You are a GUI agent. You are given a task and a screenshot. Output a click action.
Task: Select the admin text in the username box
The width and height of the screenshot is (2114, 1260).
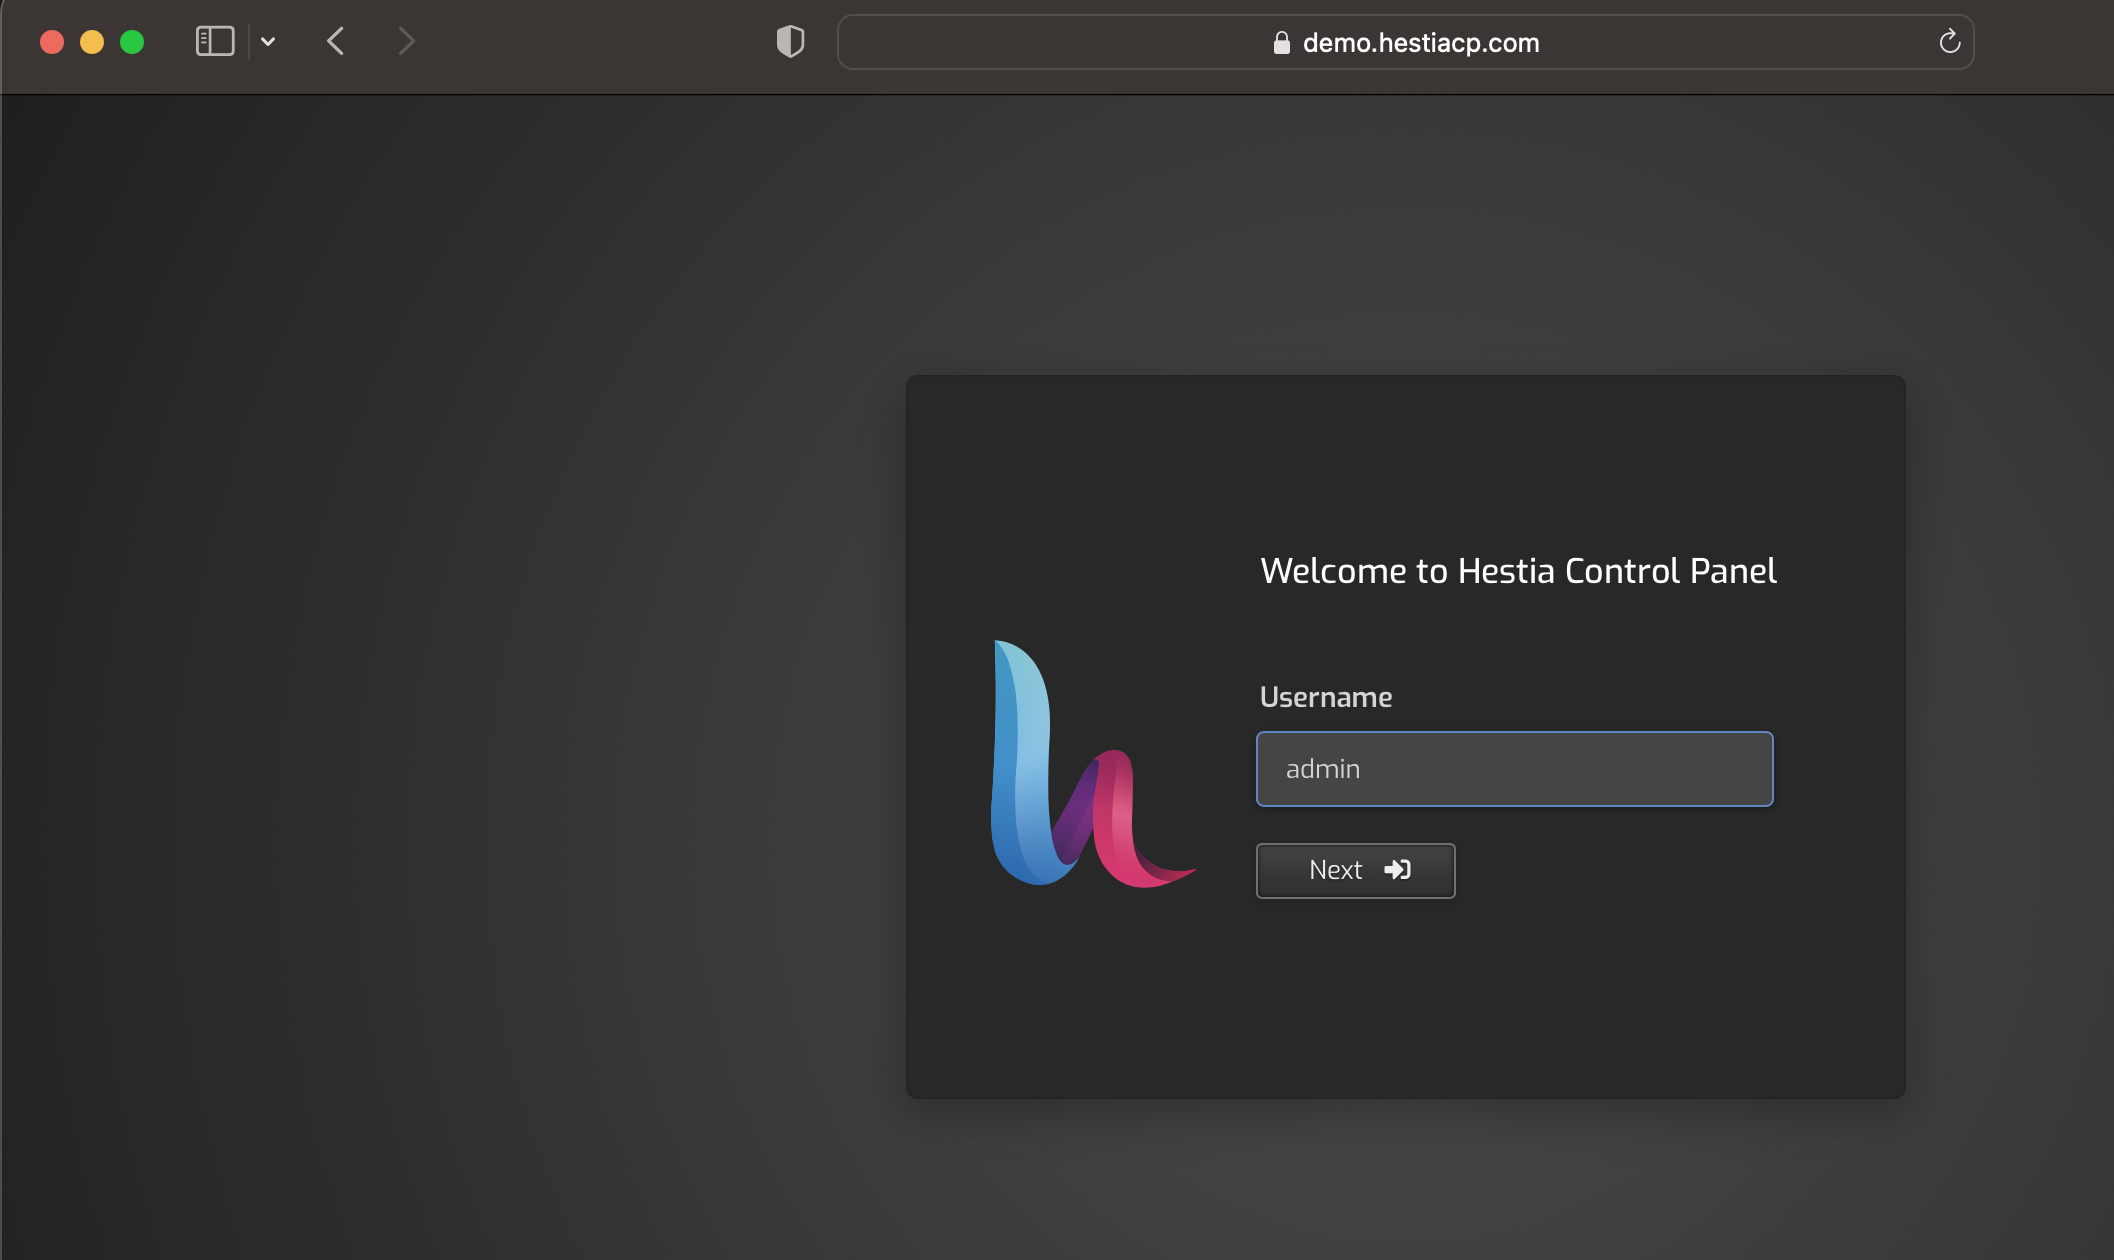(1322, 768)
